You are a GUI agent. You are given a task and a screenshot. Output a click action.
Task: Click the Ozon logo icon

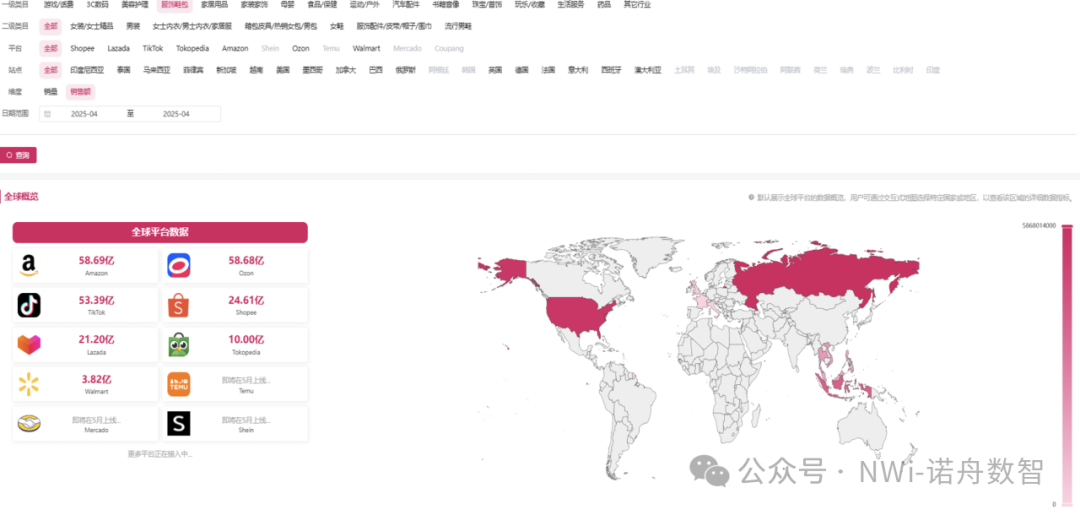click(179, 265)
